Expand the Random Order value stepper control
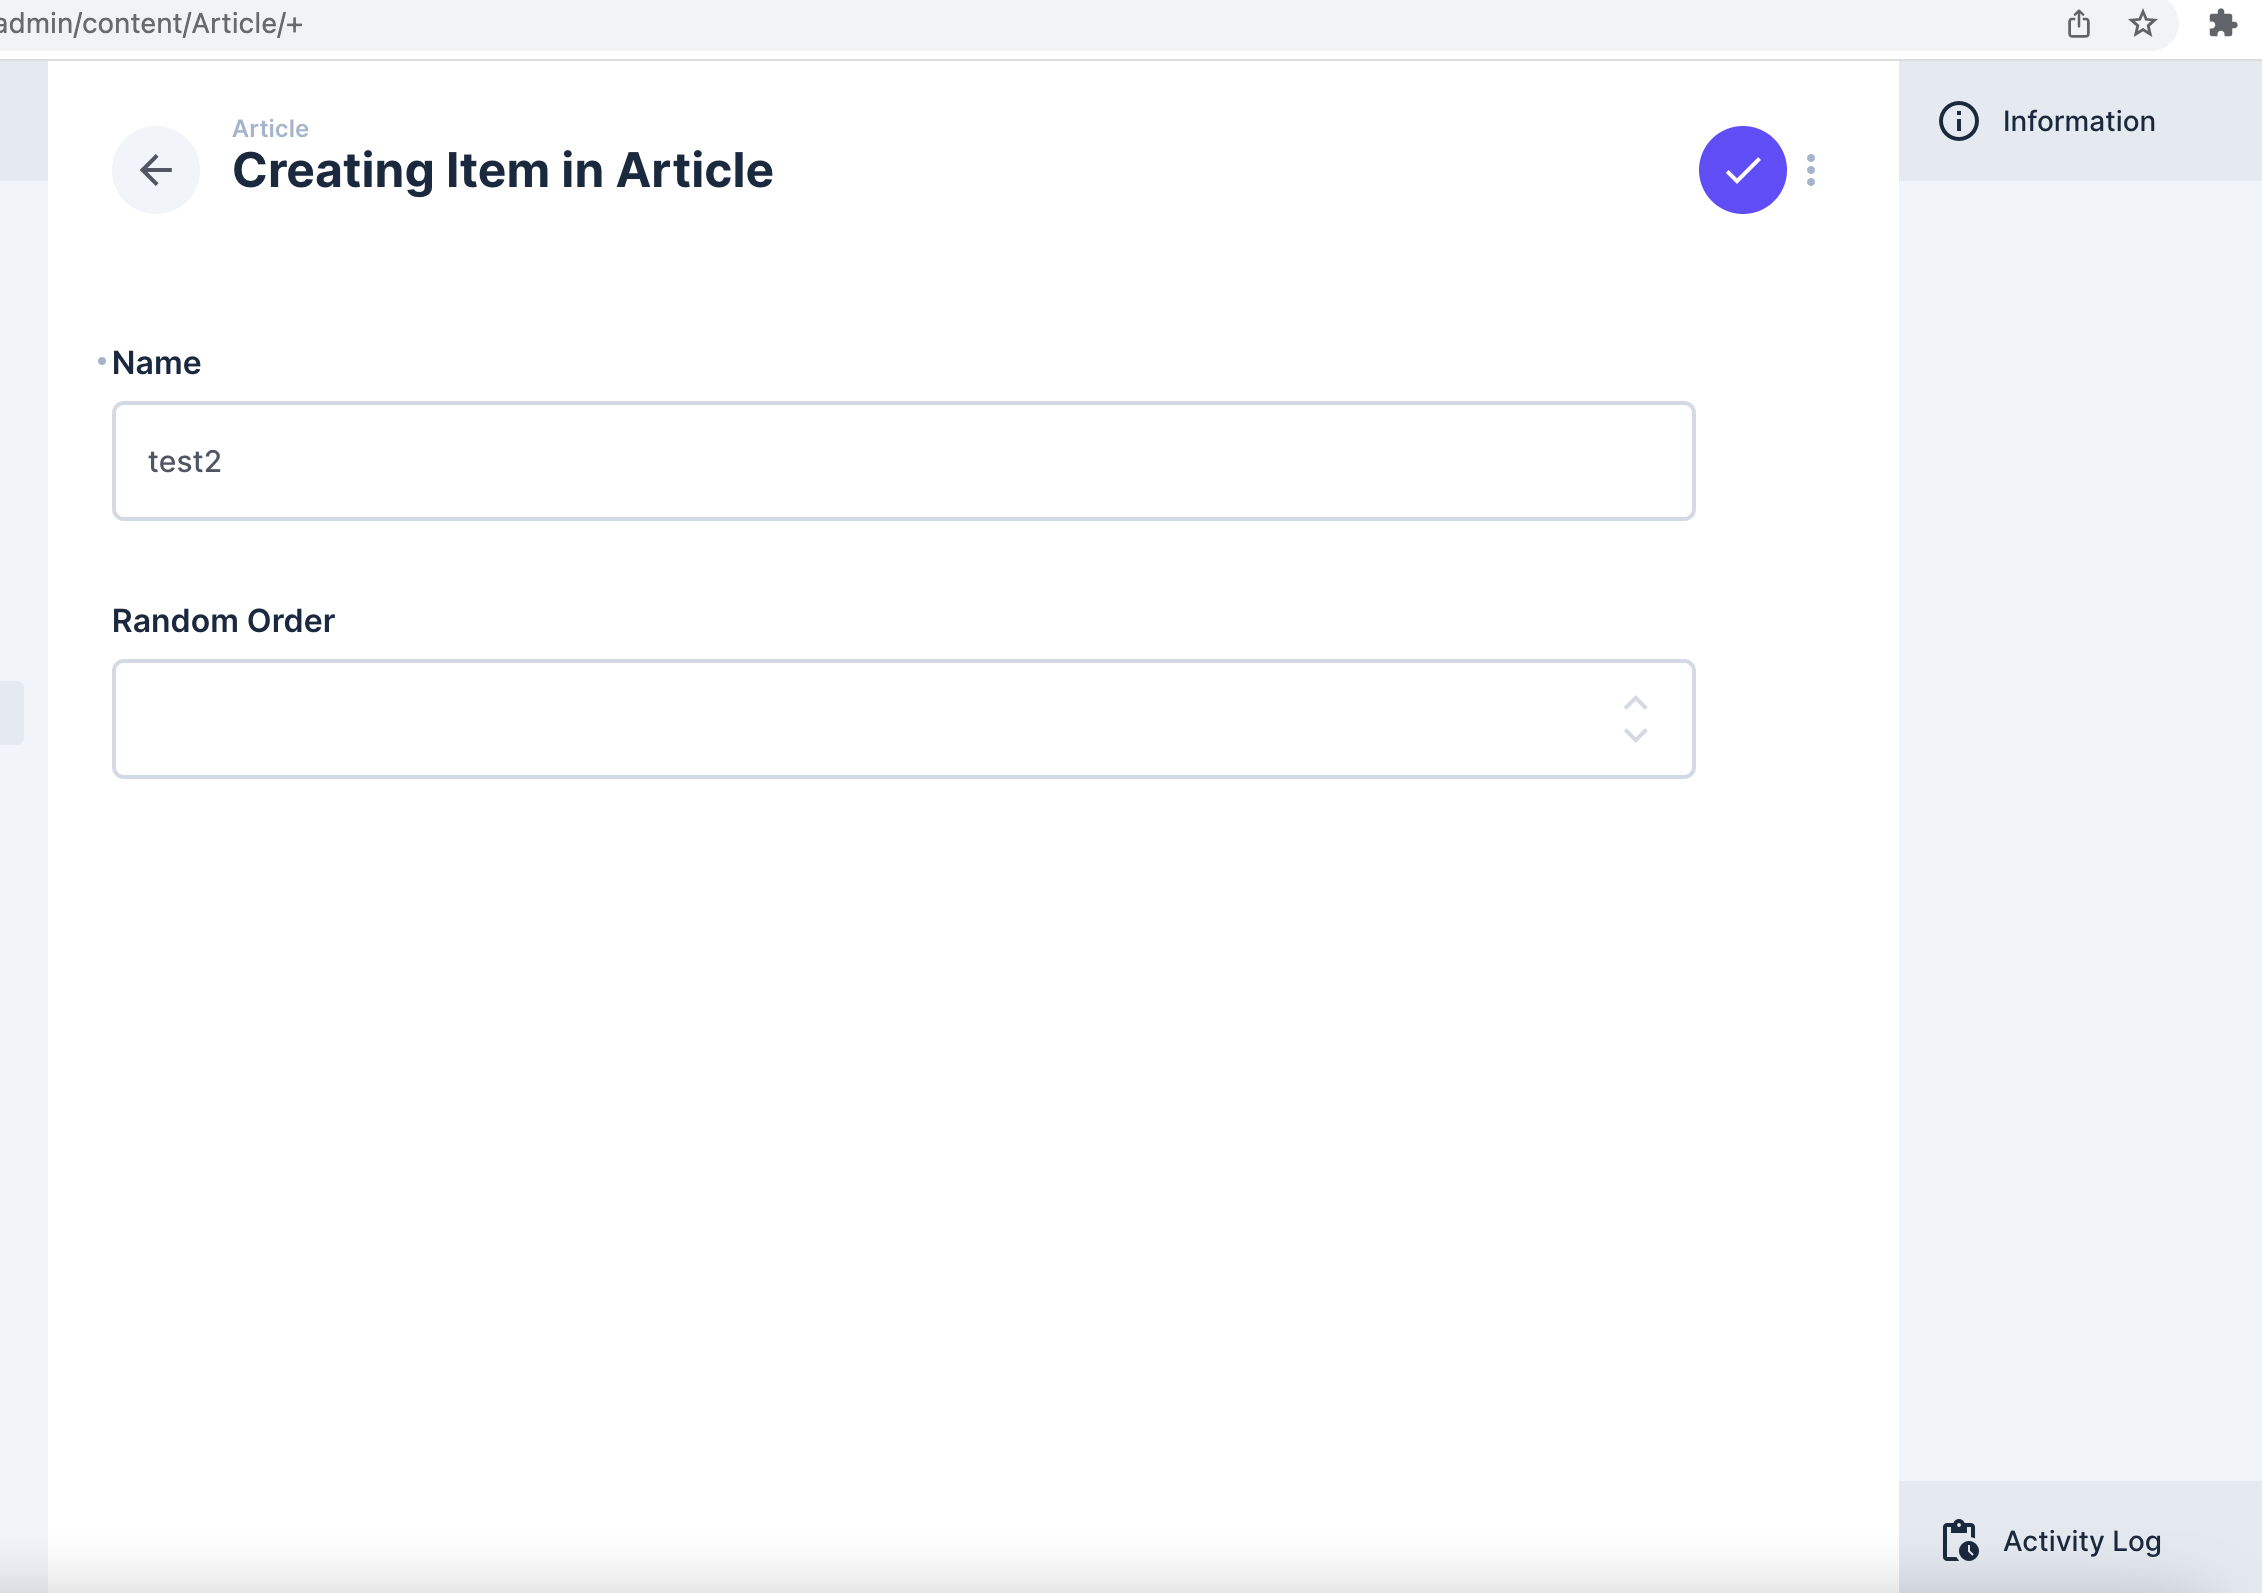 [1636, 719]
